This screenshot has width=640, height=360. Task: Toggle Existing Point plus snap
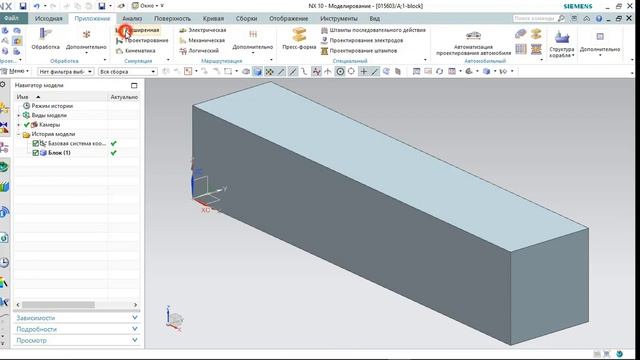[363, 71]
